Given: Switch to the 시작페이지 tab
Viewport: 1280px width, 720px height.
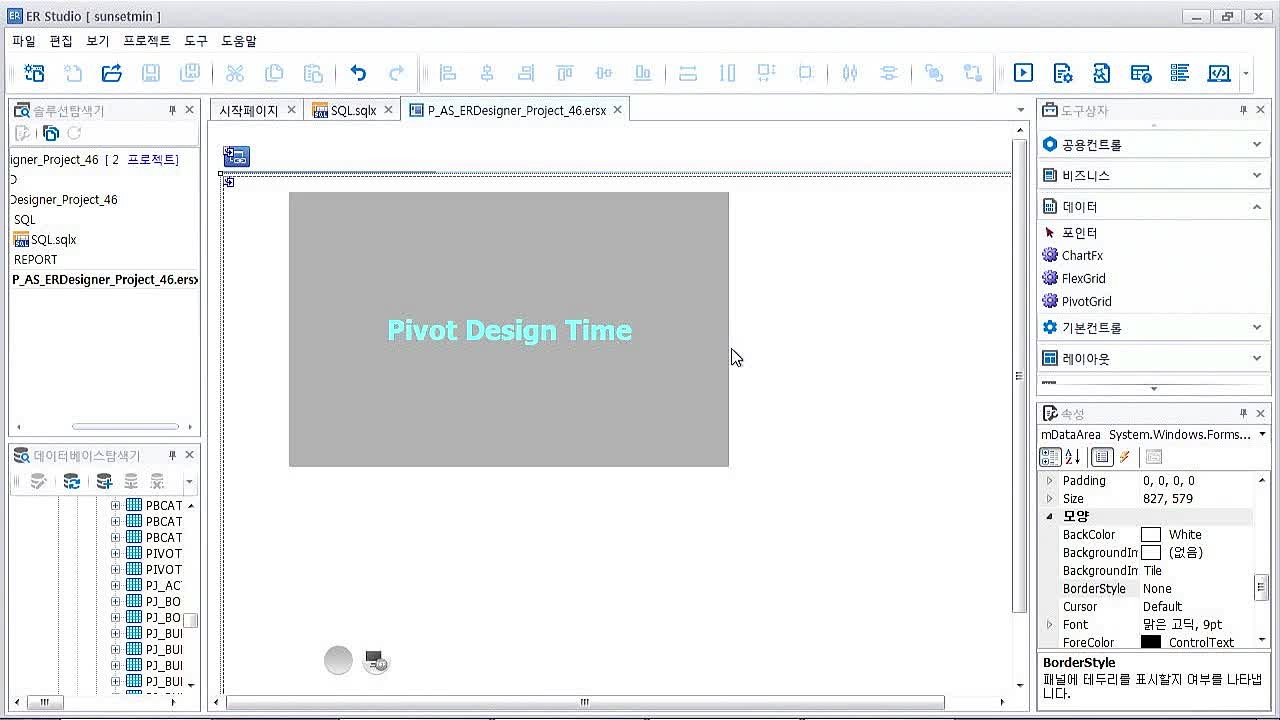Looking at the screenshot, I should pyautogui.click(x=249, y=110).
